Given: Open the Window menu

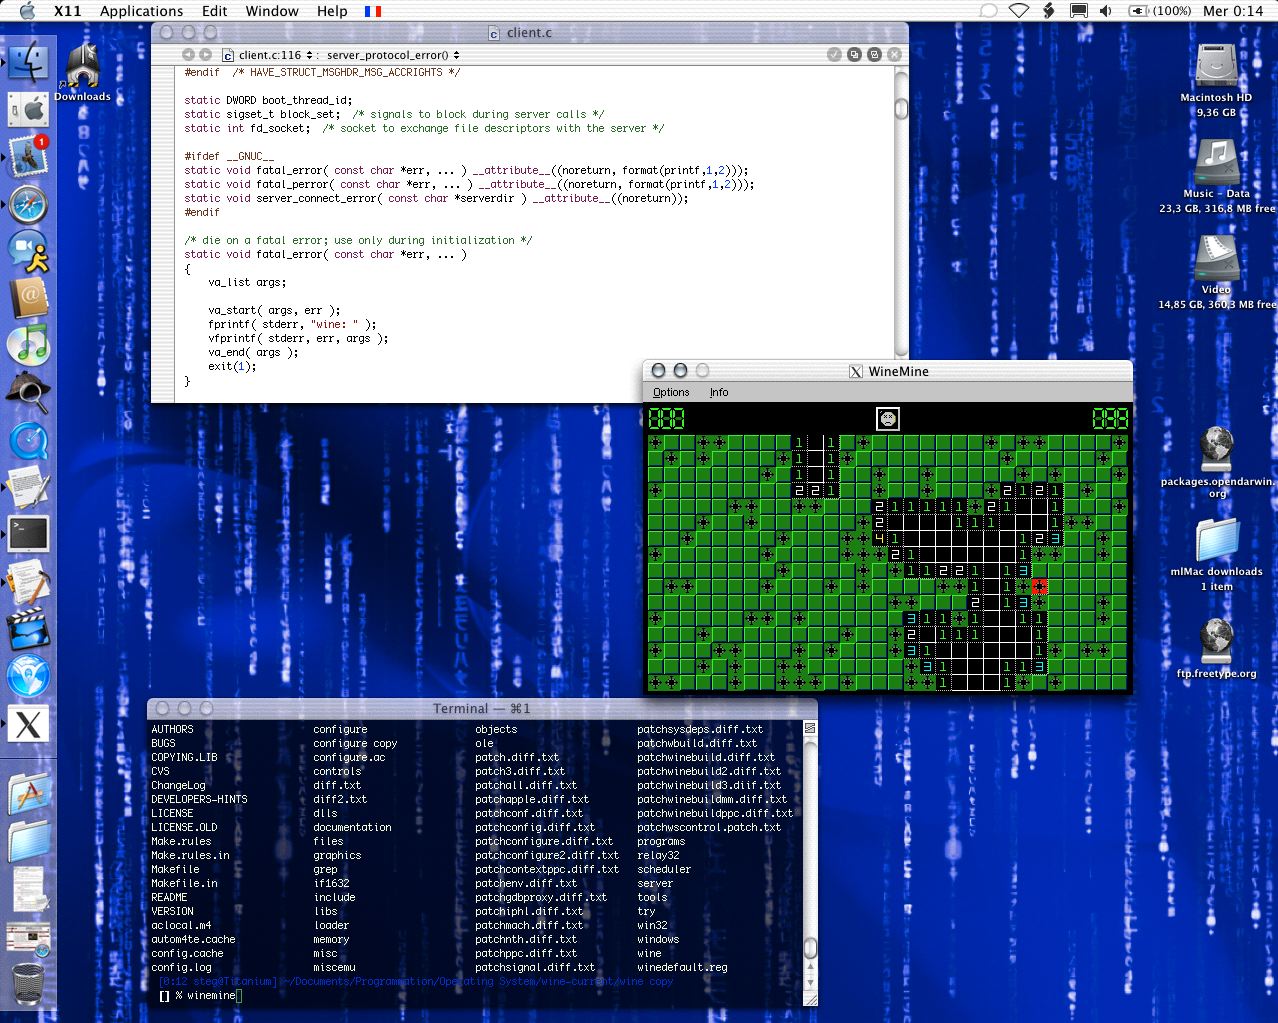Looking at the screenshot, I should coord(272,11).
